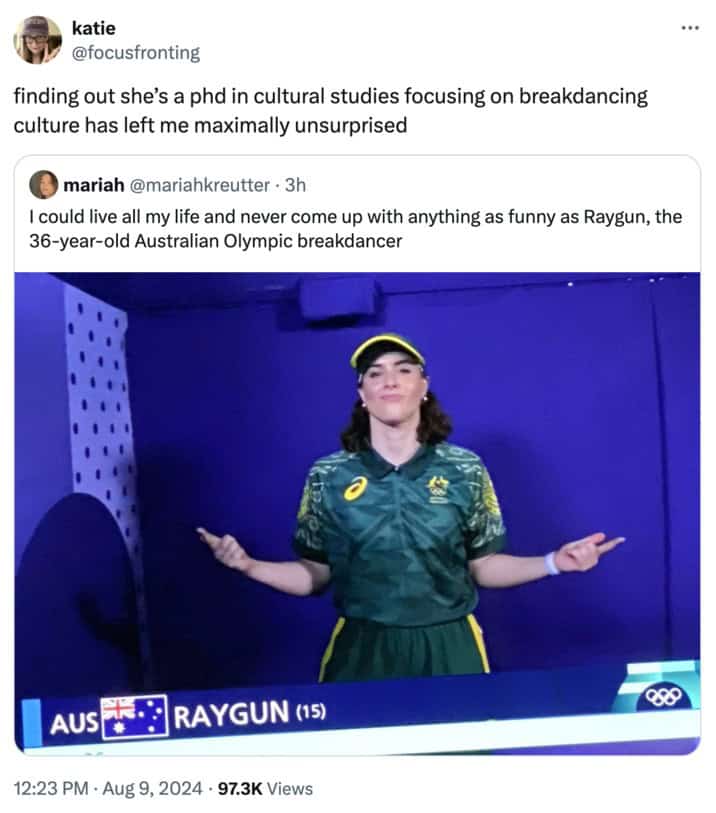Viewport: 716px width, 813px height.
Task: Select the @mariahkreutter handle
Action: (199, 185)
